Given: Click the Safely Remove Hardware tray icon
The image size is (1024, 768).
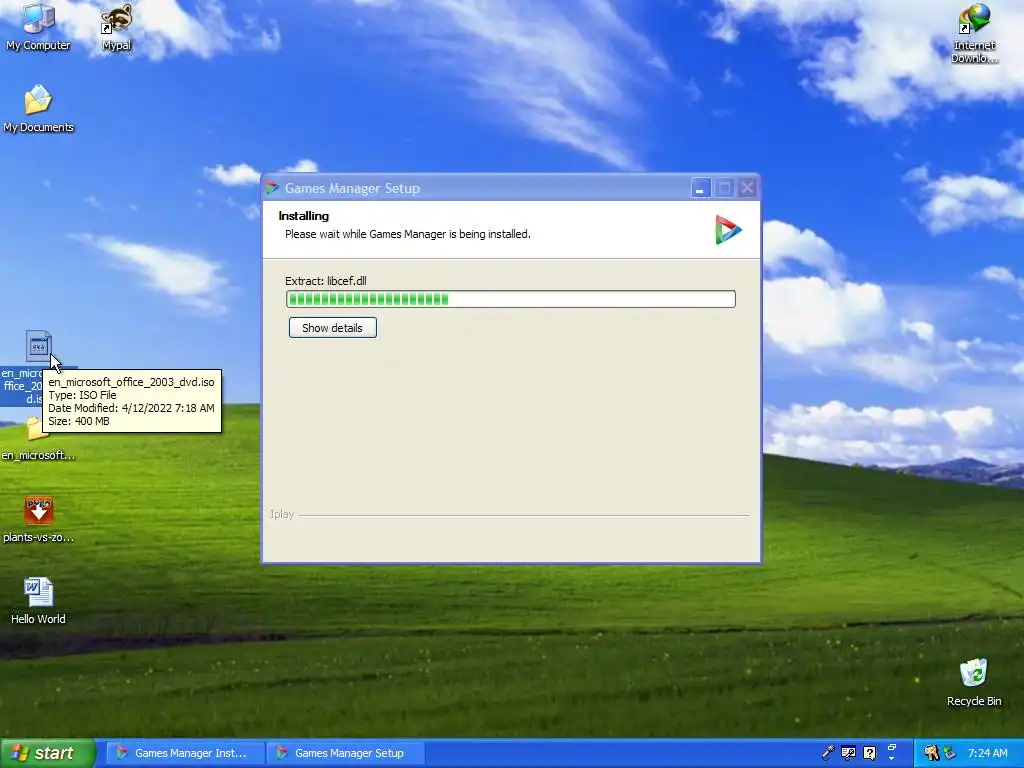Looking at the screenshot, I should tap(950, 753).
